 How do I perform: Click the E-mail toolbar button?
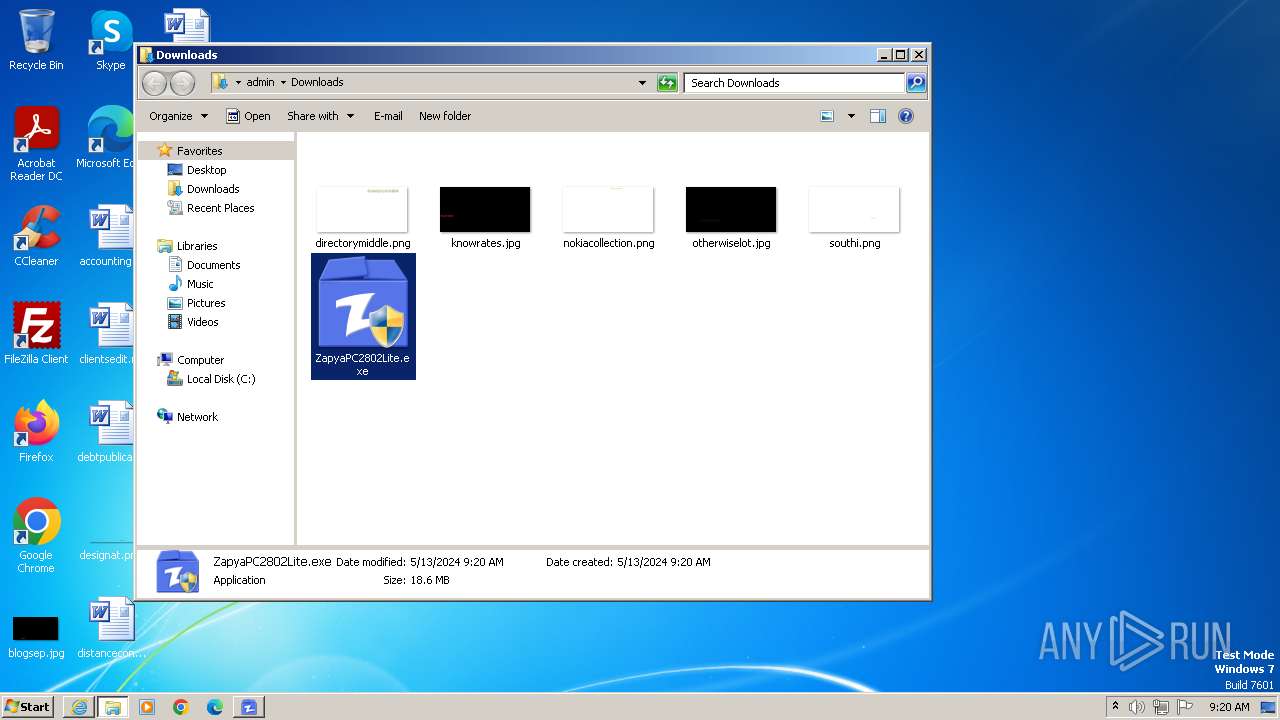[388, 116]
